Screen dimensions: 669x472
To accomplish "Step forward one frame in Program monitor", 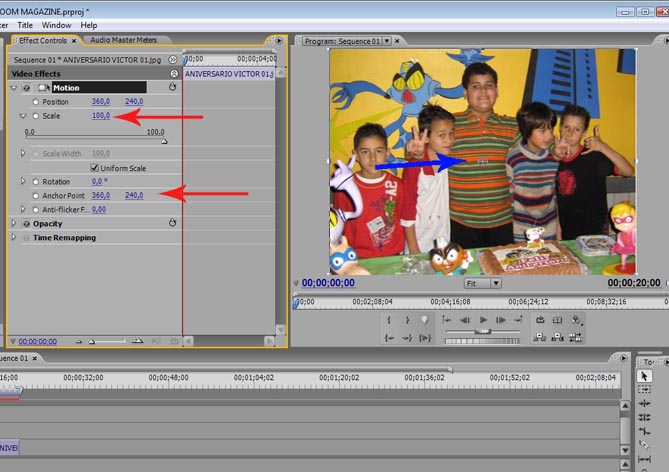I will click(502, 320).
